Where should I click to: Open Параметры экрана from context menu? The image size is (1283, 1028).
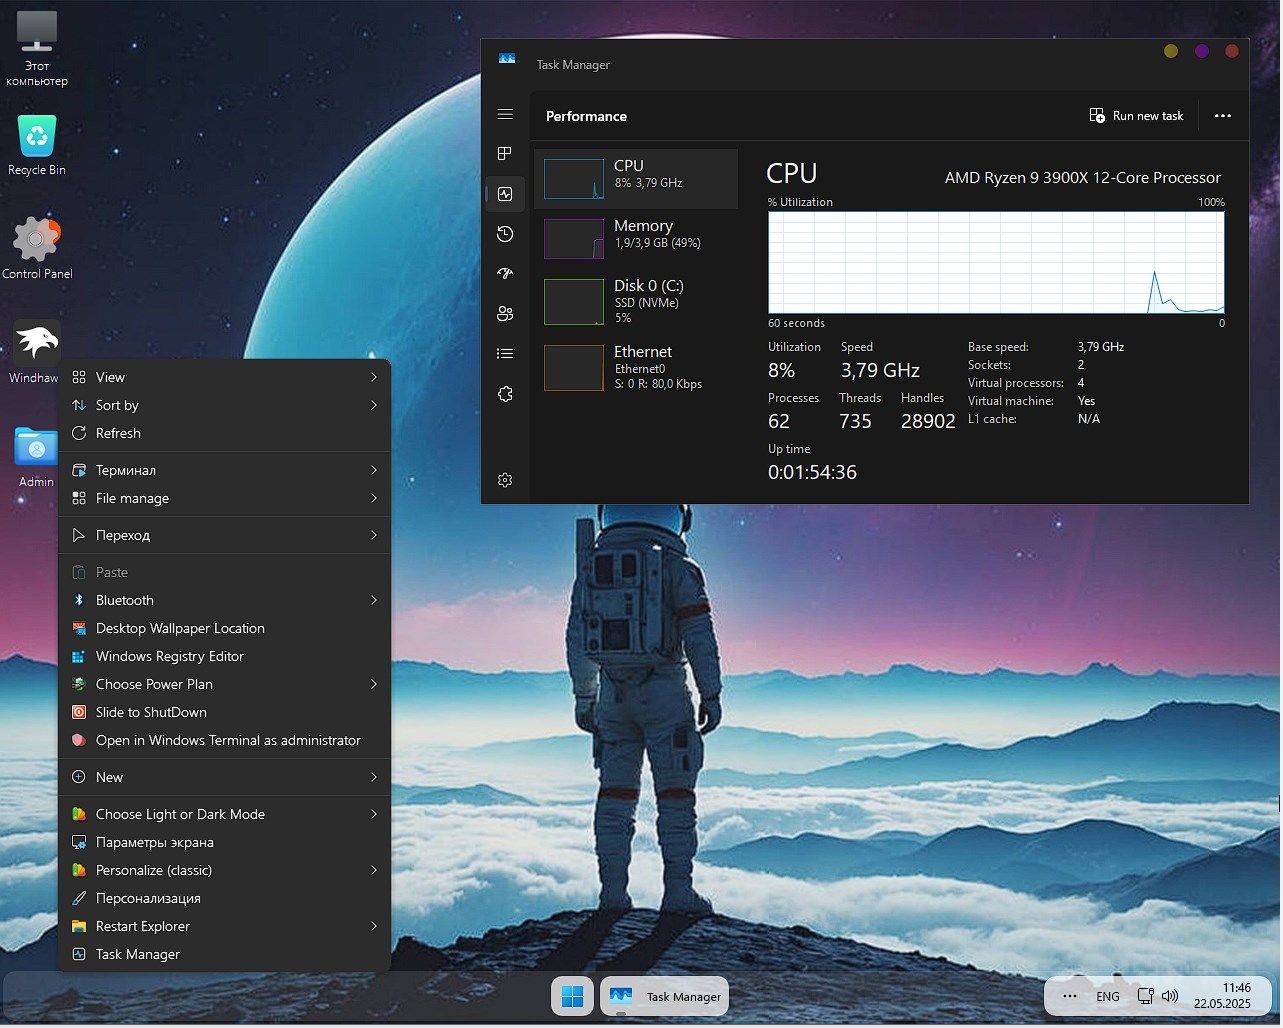(224, 842)
